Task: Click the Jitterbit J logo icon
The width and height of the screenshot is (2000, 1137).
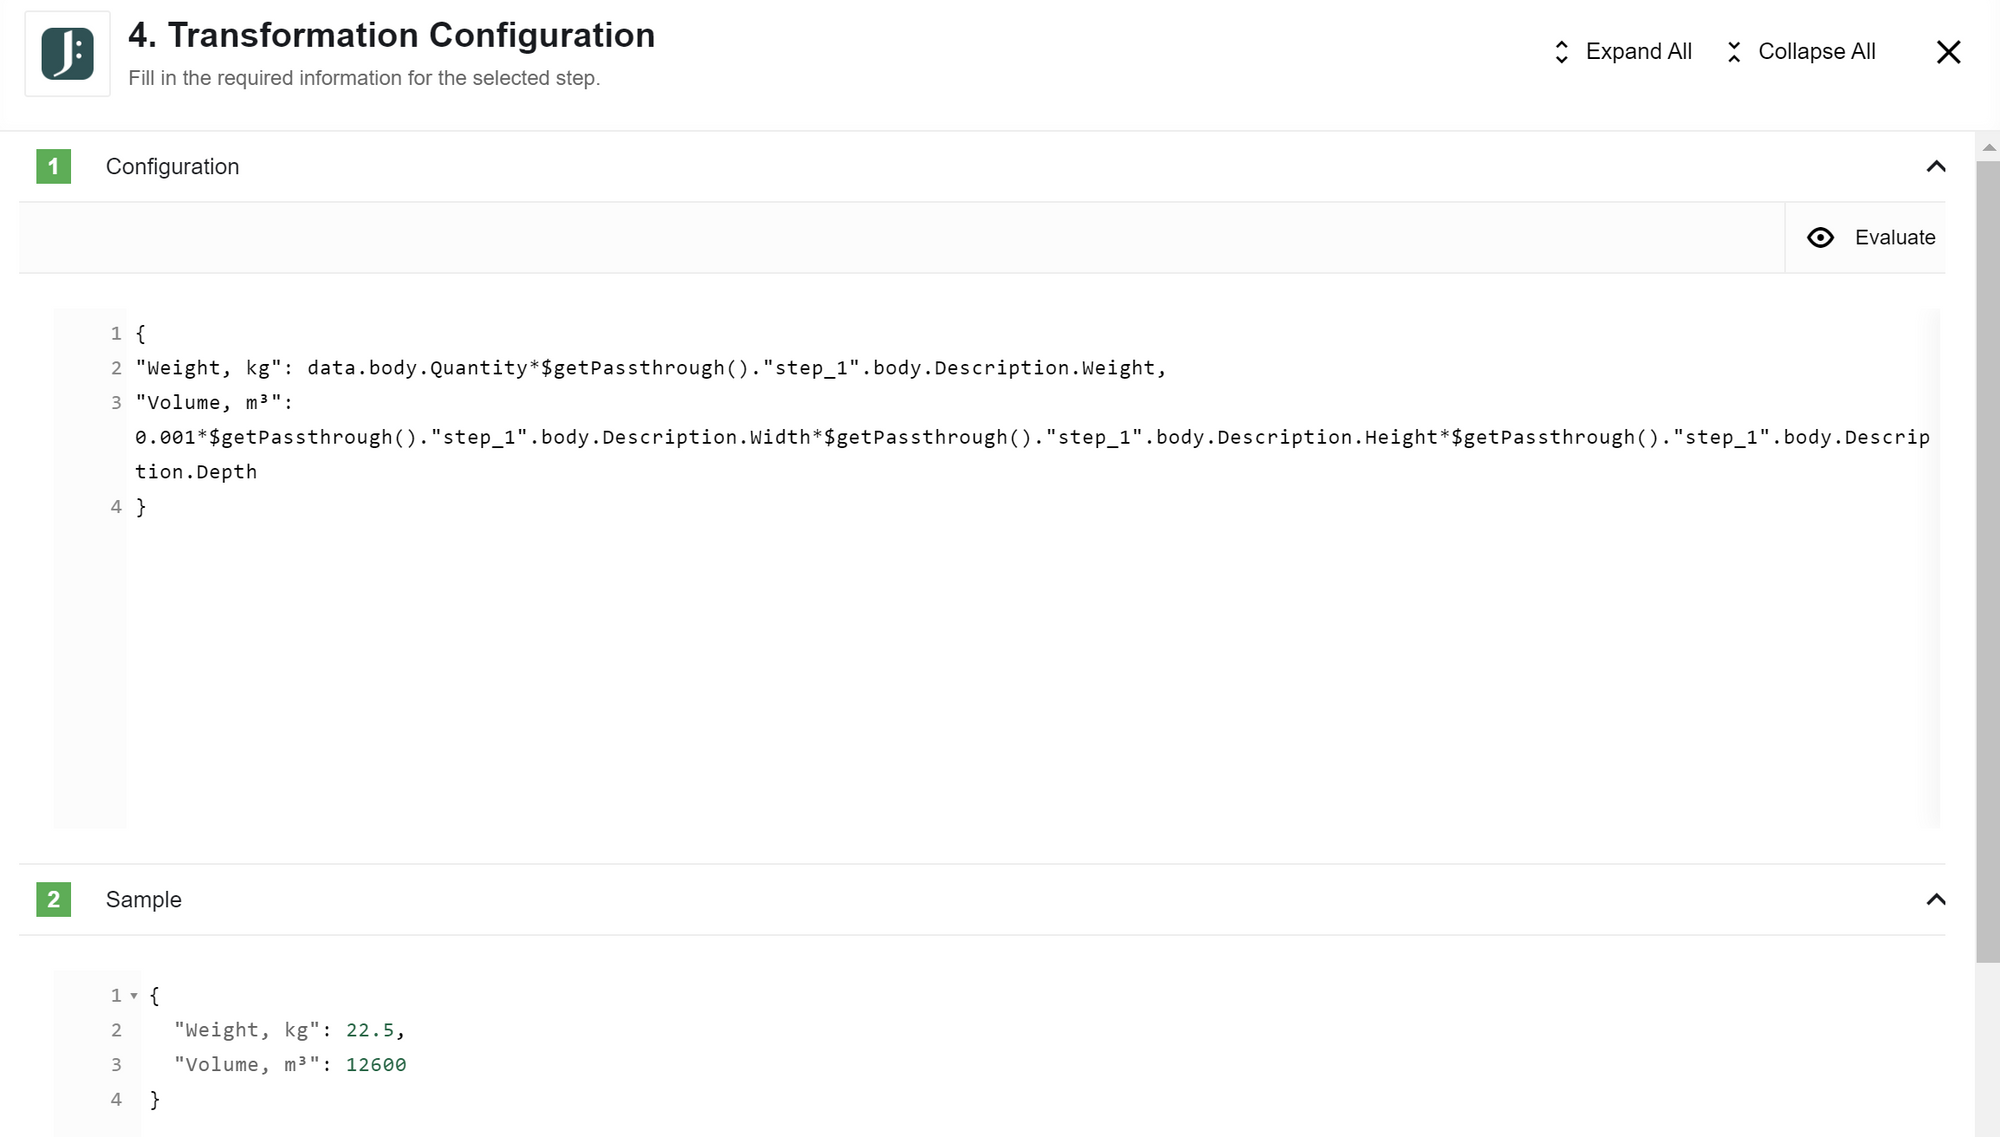Action: tap(66, 52)
